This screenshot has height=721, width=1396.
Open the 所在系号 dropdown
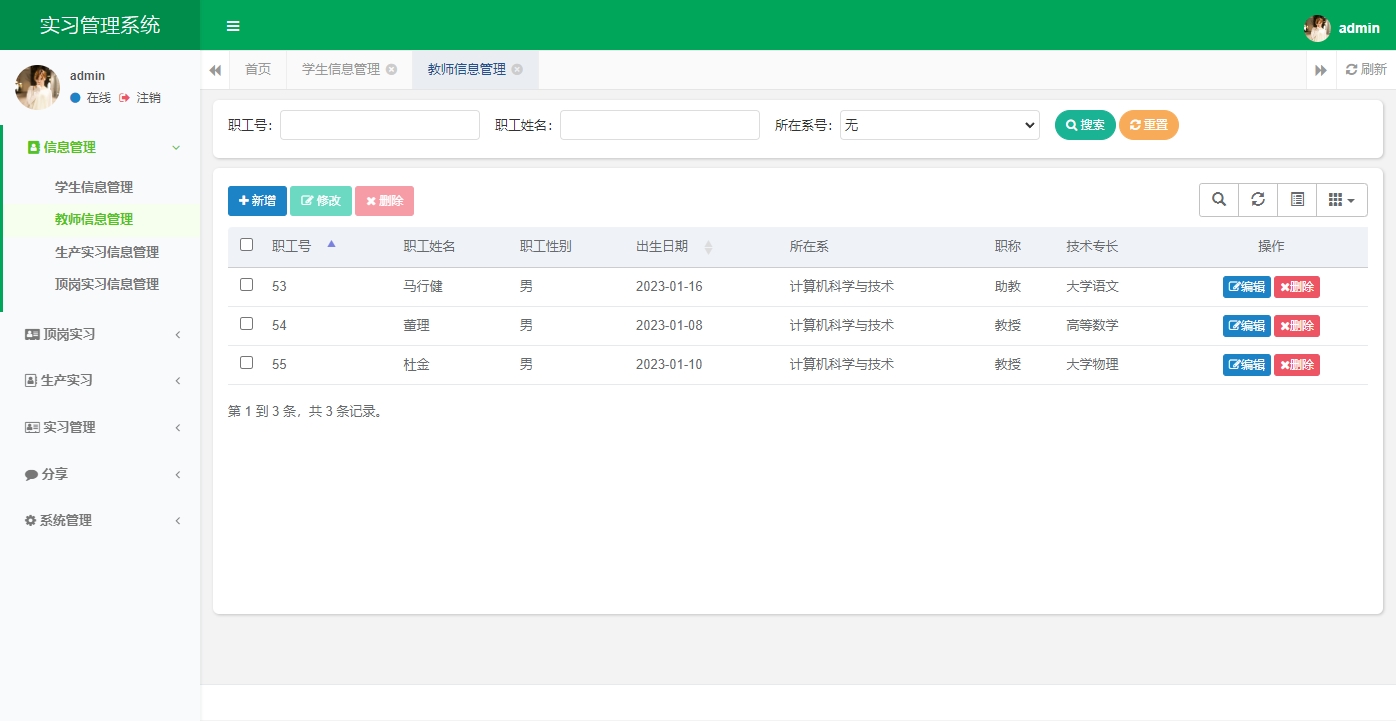point(940,125)
